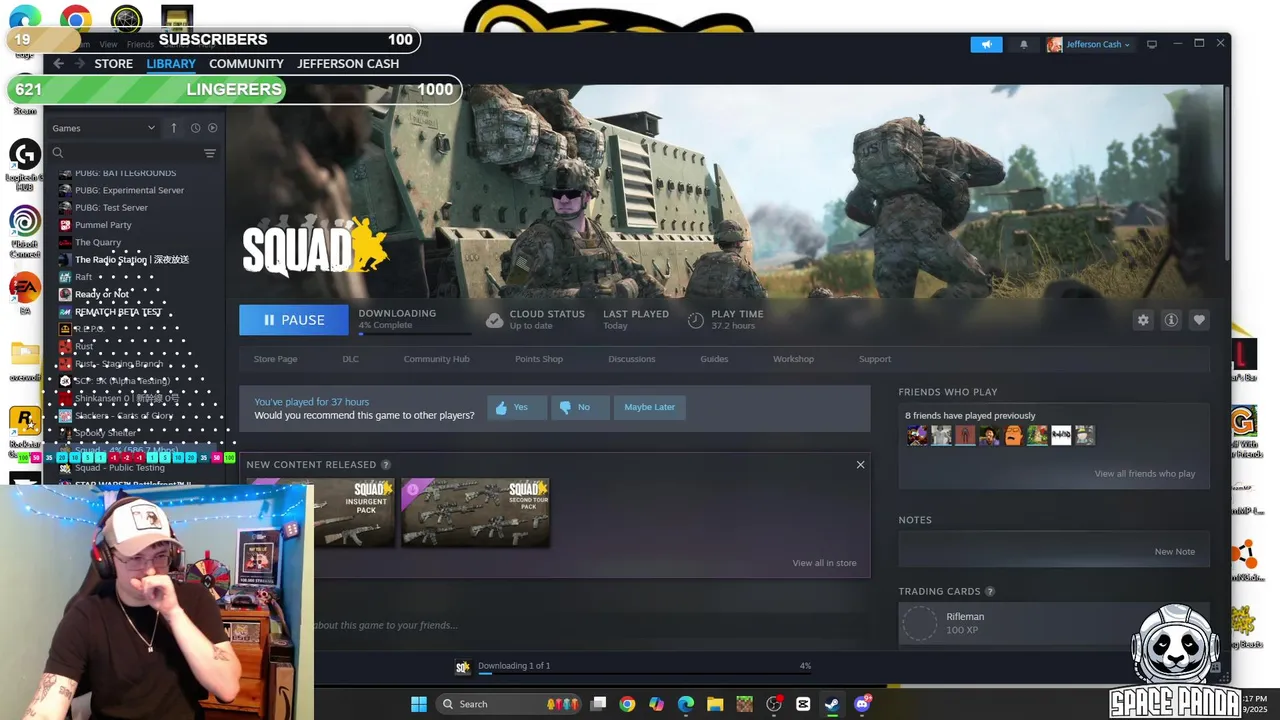Click View all in store
The width and height of the screenshot is (1280, 720).
(x=824, y=563)
